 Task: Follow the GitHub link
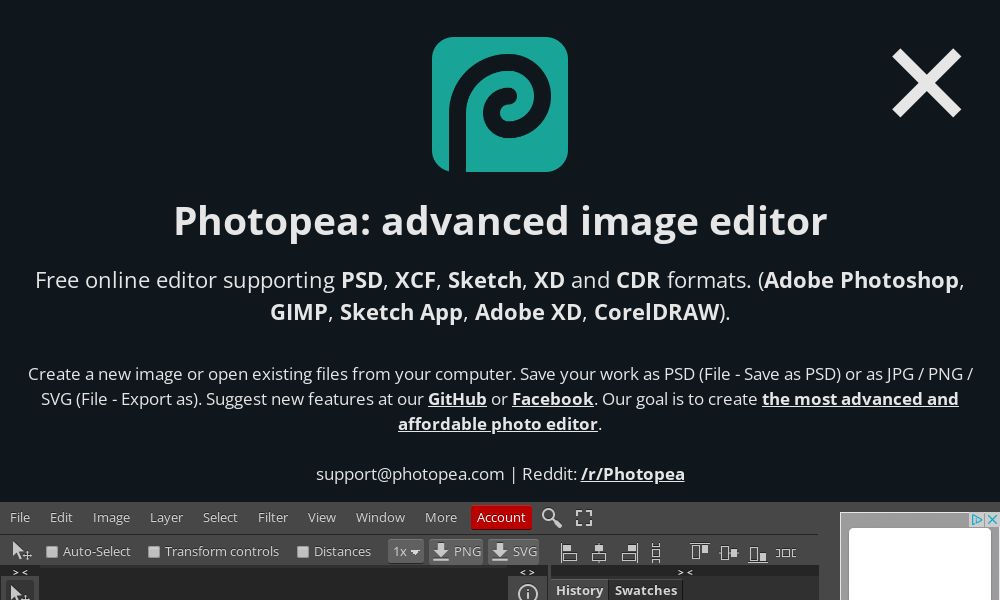click(x=456, y=399)
